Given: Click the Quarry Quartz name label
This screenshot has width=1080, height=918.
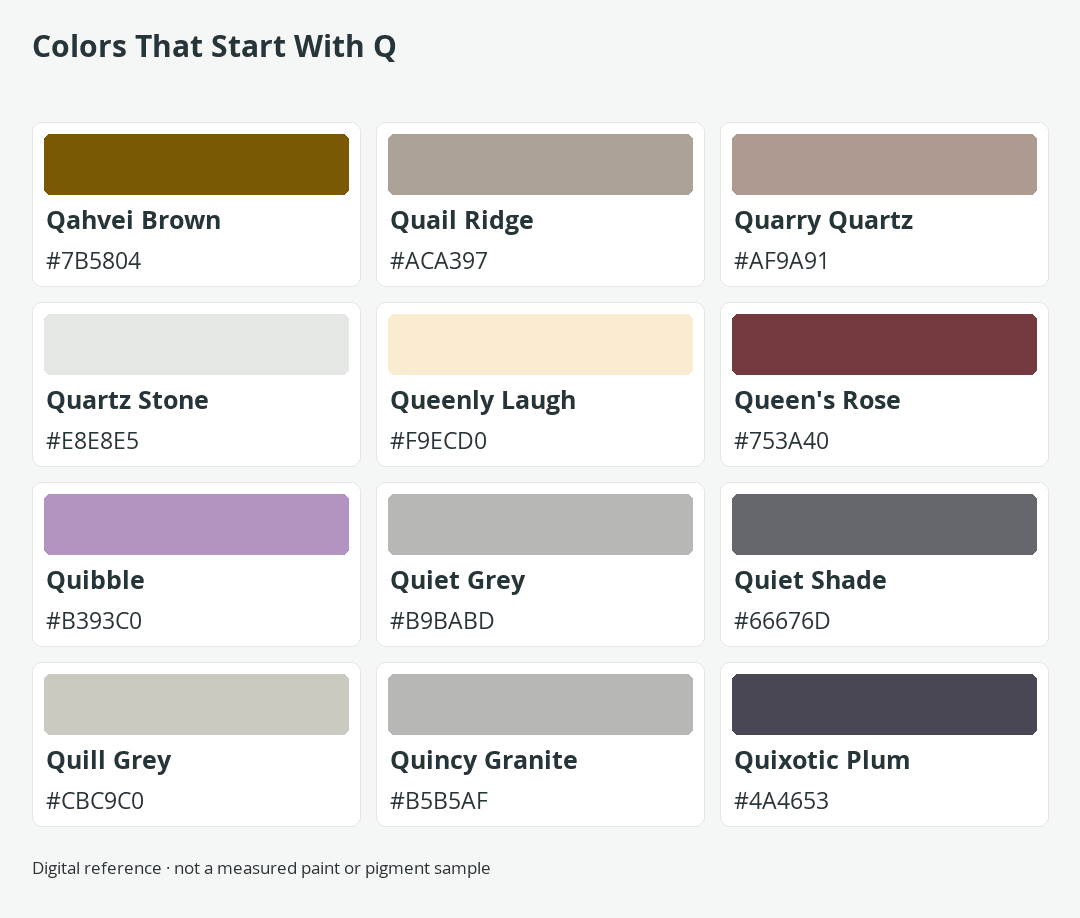Looking at the screenshot, I should [x=824, y=221].
